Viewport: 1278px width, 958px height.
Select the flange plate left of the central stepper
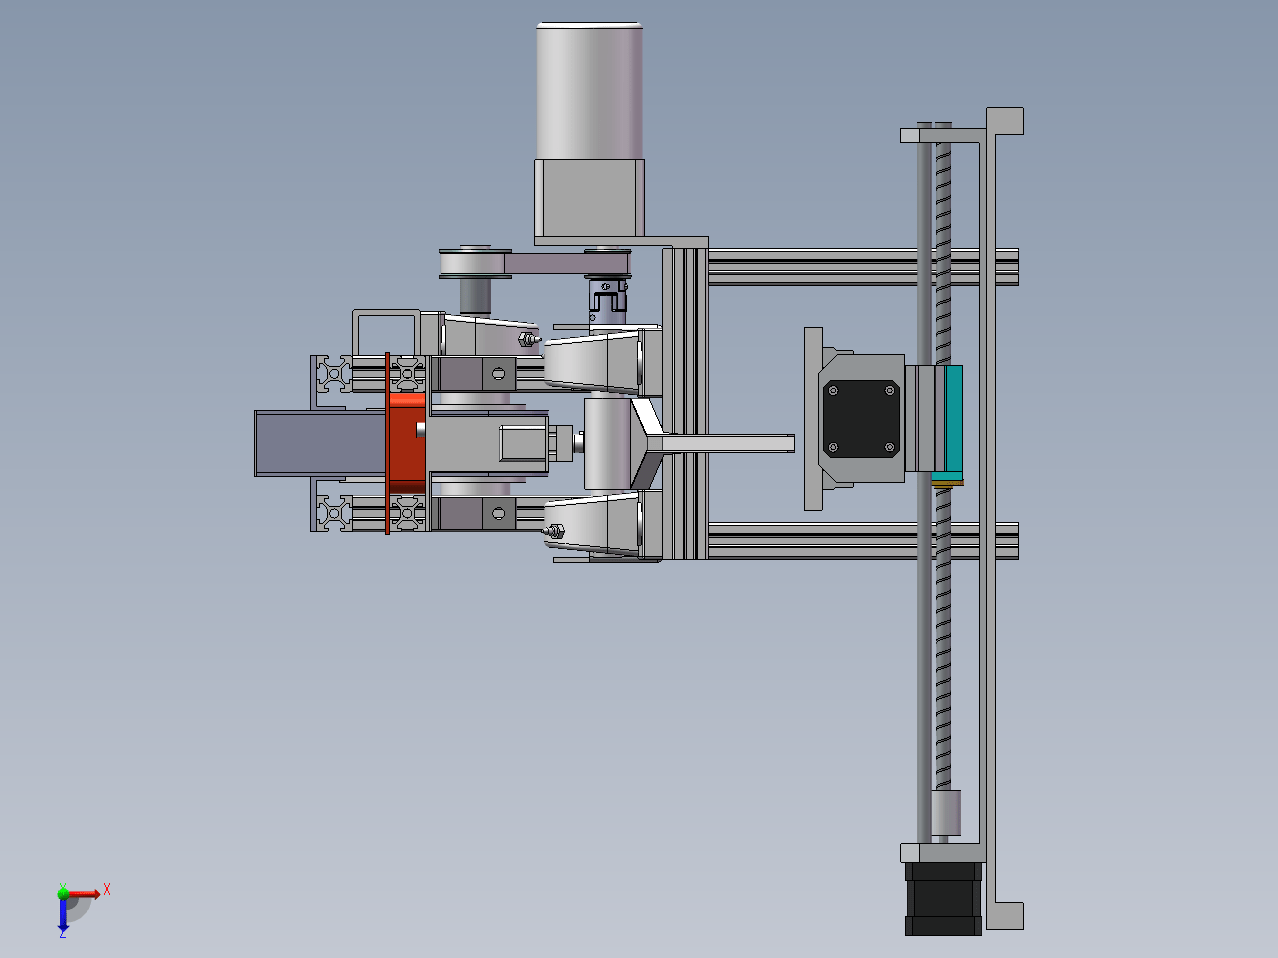(x=814, y=418)
